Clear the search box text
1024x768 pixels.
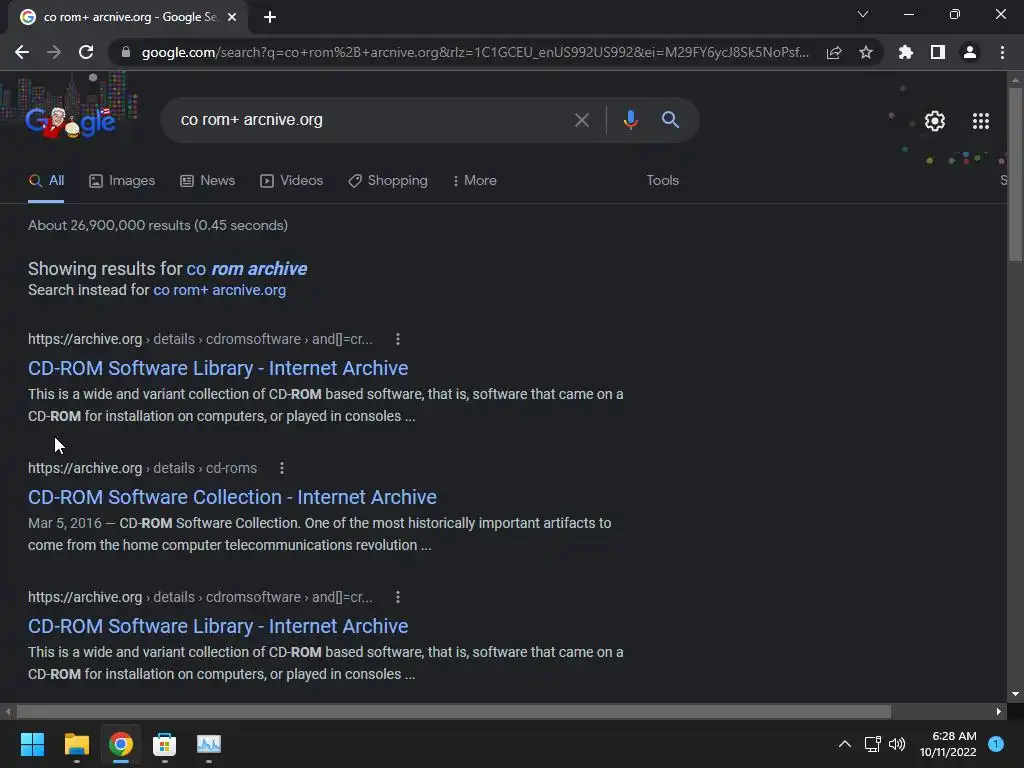581,120
